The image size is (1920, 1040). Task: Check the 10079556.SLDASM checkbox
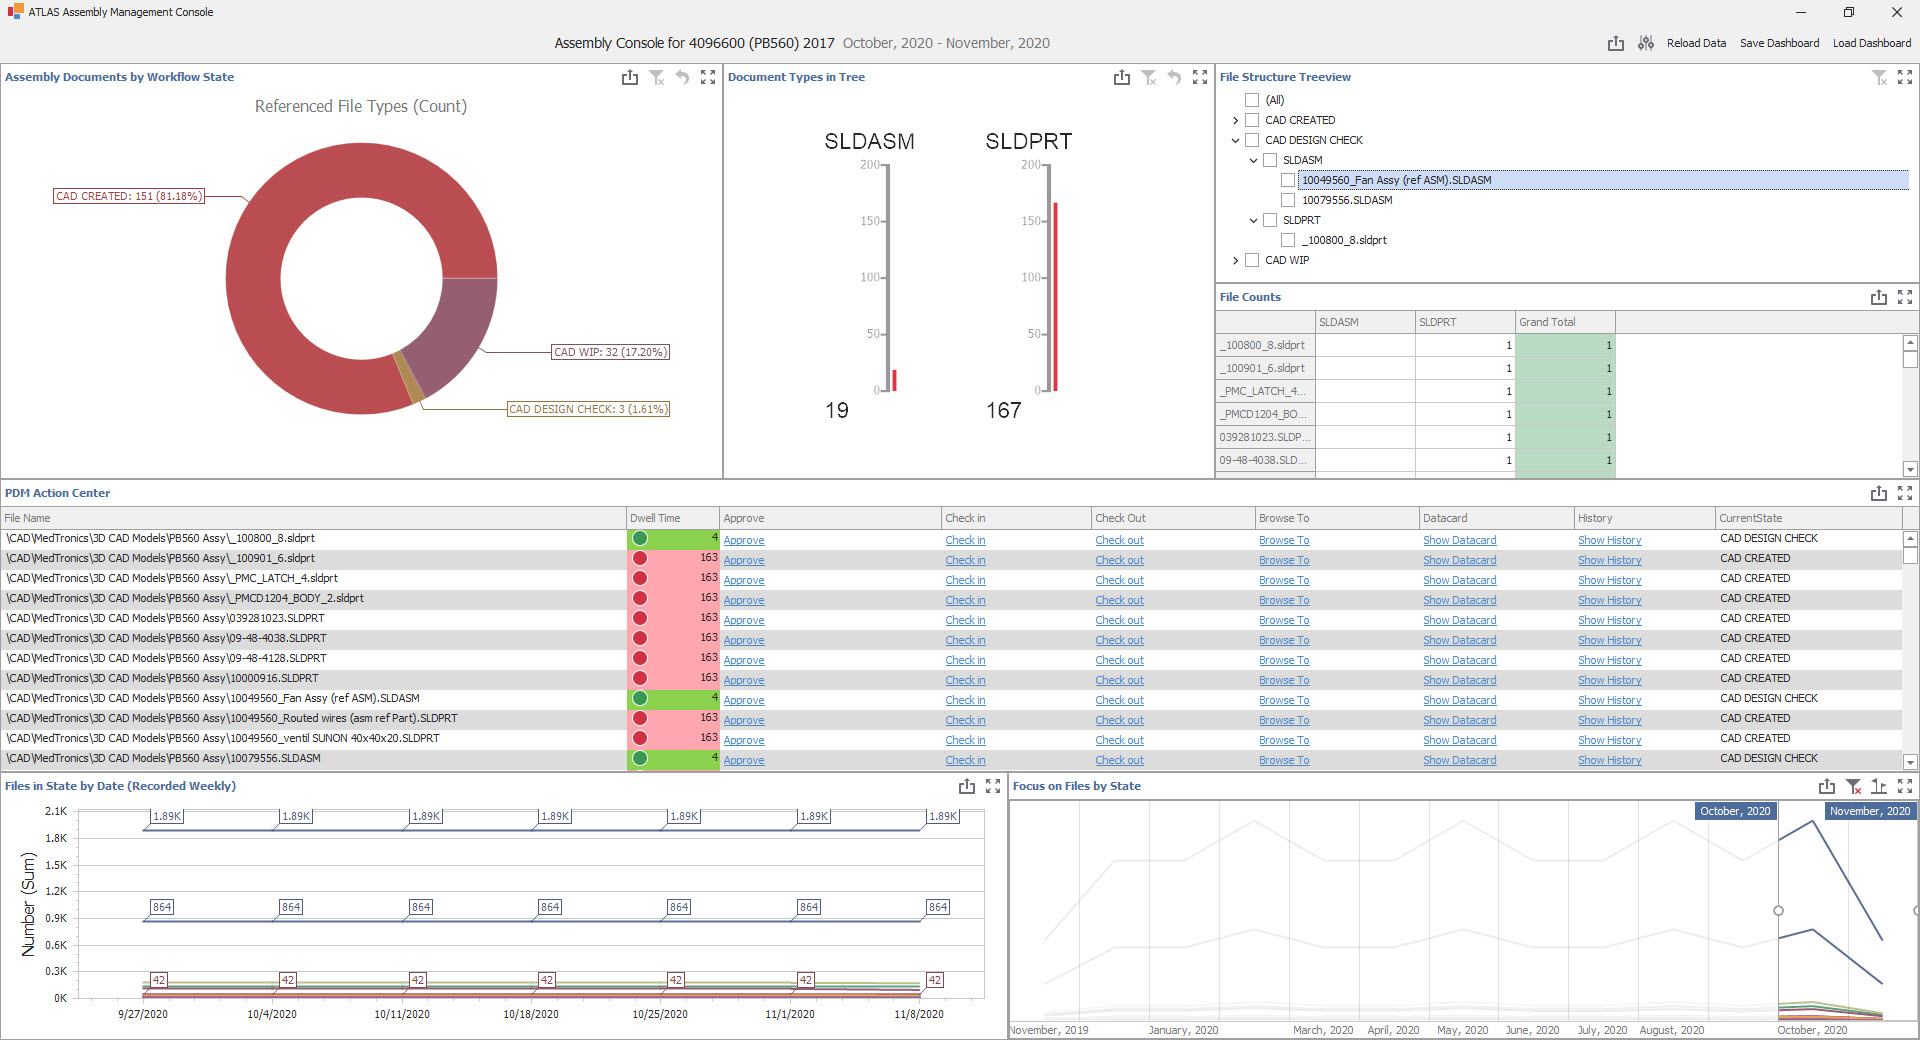pos(1288,200)
